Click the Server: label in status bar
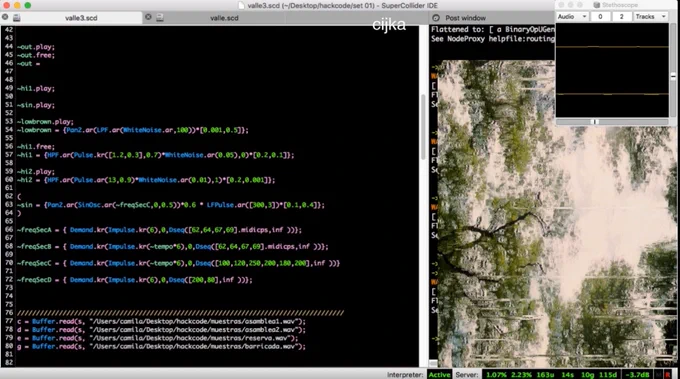Image resolution: width=680 pixels, height=379 pixels. (x=467, y=375)
